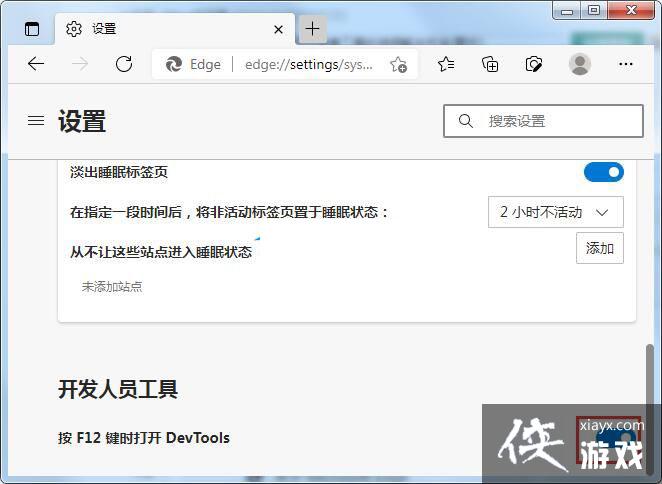Click 添加 button for never-sleep sites
Screen dimensions: 662x484
(600, 248)
